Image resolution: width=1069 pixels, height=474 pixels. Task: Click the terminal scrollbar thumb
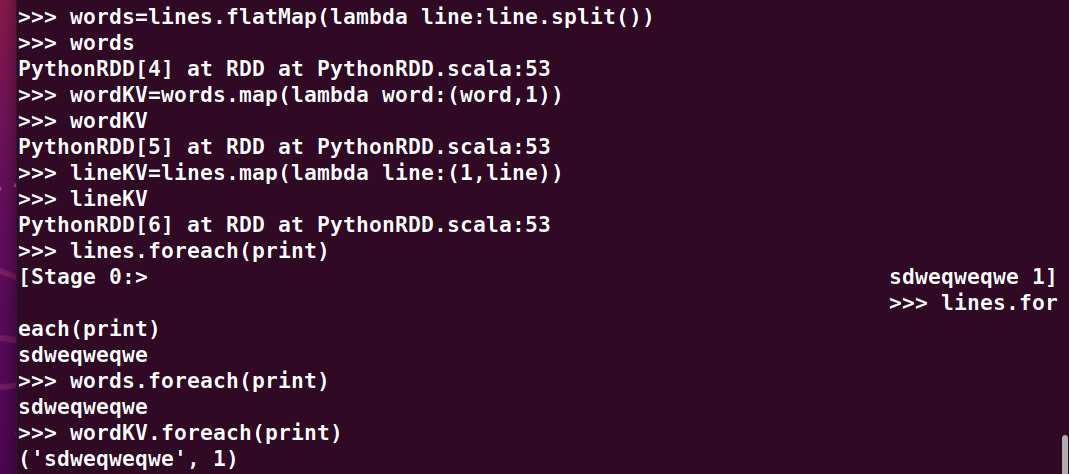coord(1062,454)
